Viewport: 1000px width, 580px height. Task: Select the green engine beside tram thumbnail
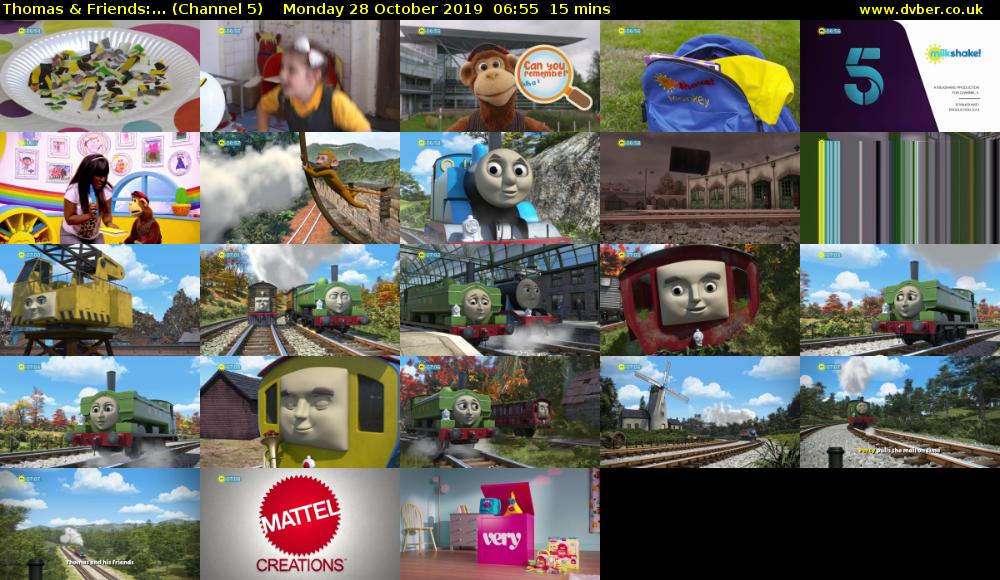[300, 300]
